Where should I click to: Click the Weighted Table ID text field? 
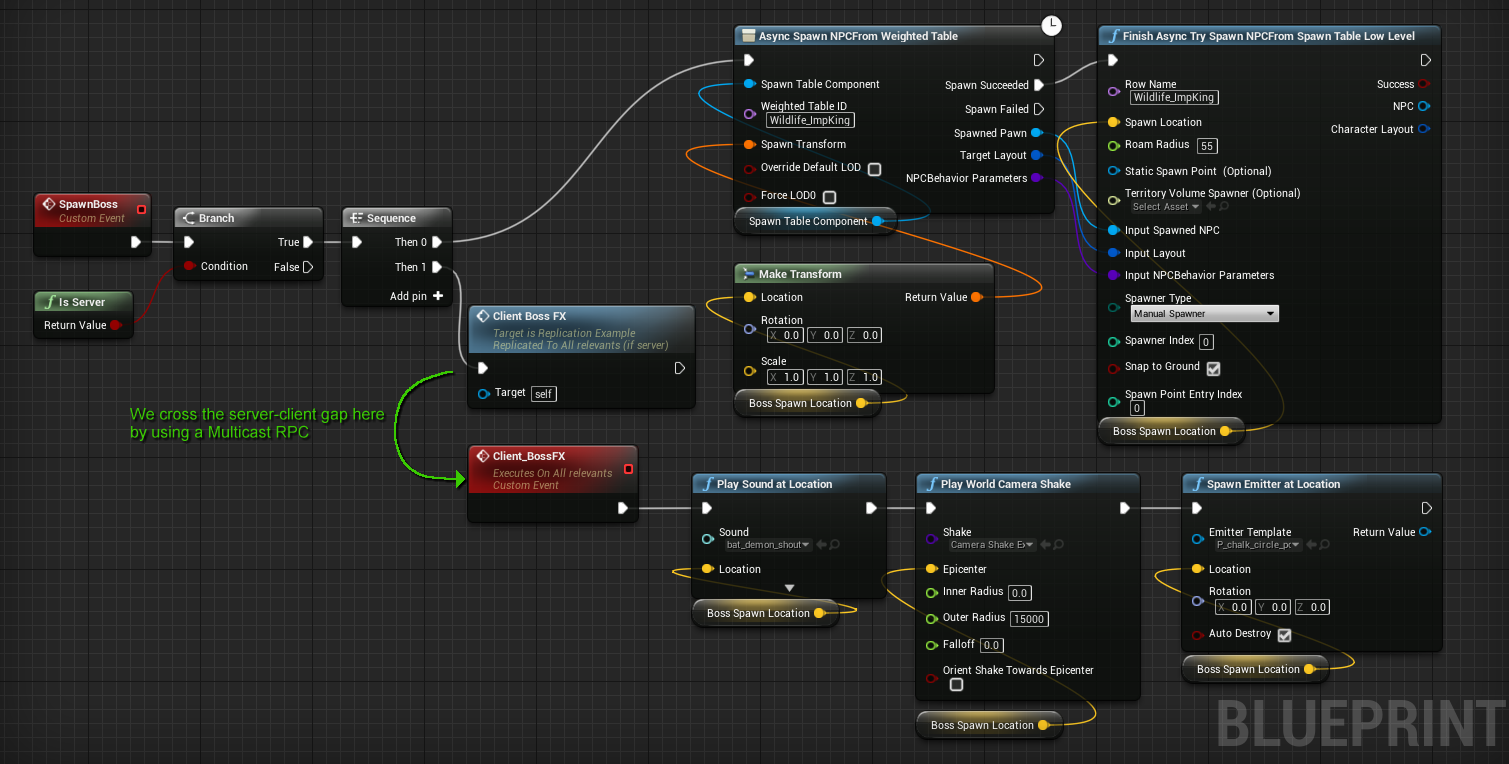tap(809, 120)
